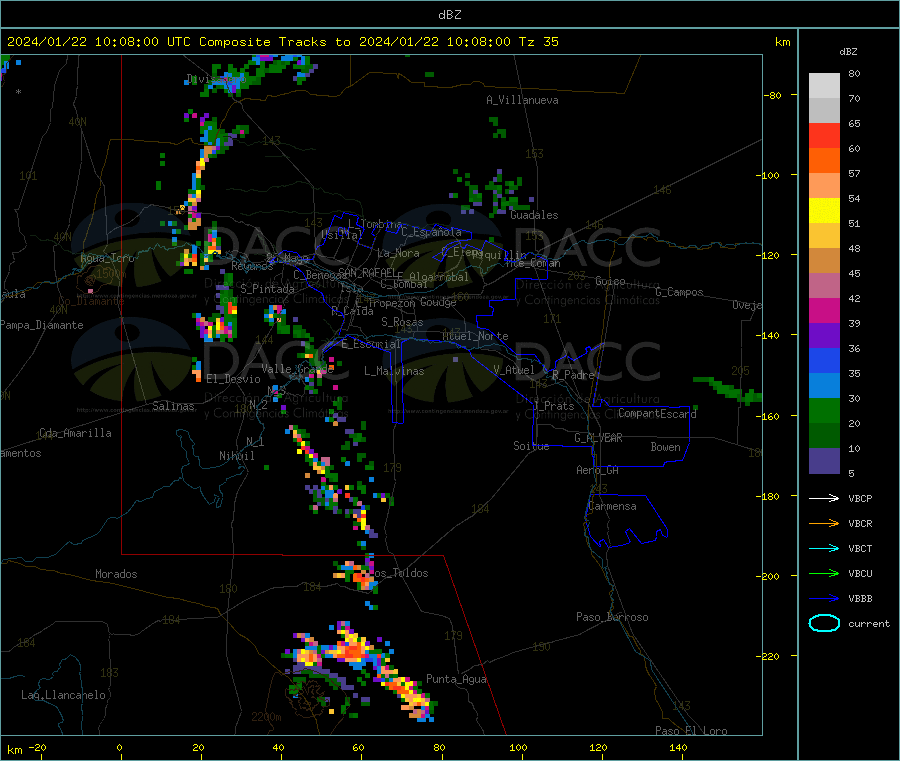Click the L_Malvinas map label
Screen dimensions: 900x761
click(x=394, y=371)
